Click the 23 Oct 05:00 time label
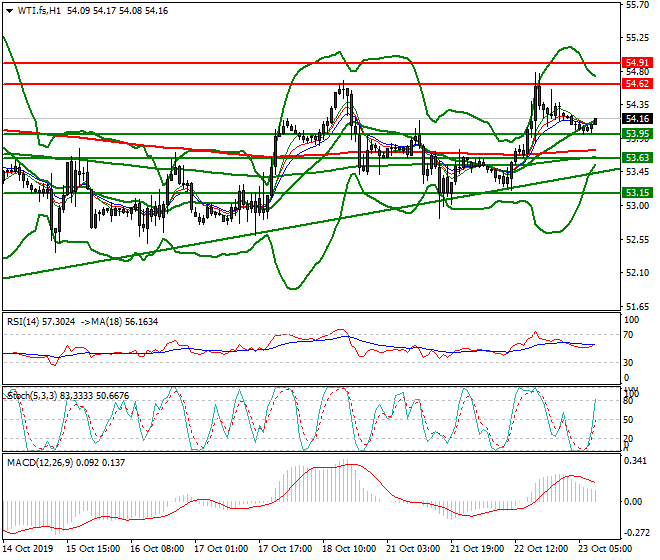The width and height of the screenshot is (660, 560). pos(605,549)
